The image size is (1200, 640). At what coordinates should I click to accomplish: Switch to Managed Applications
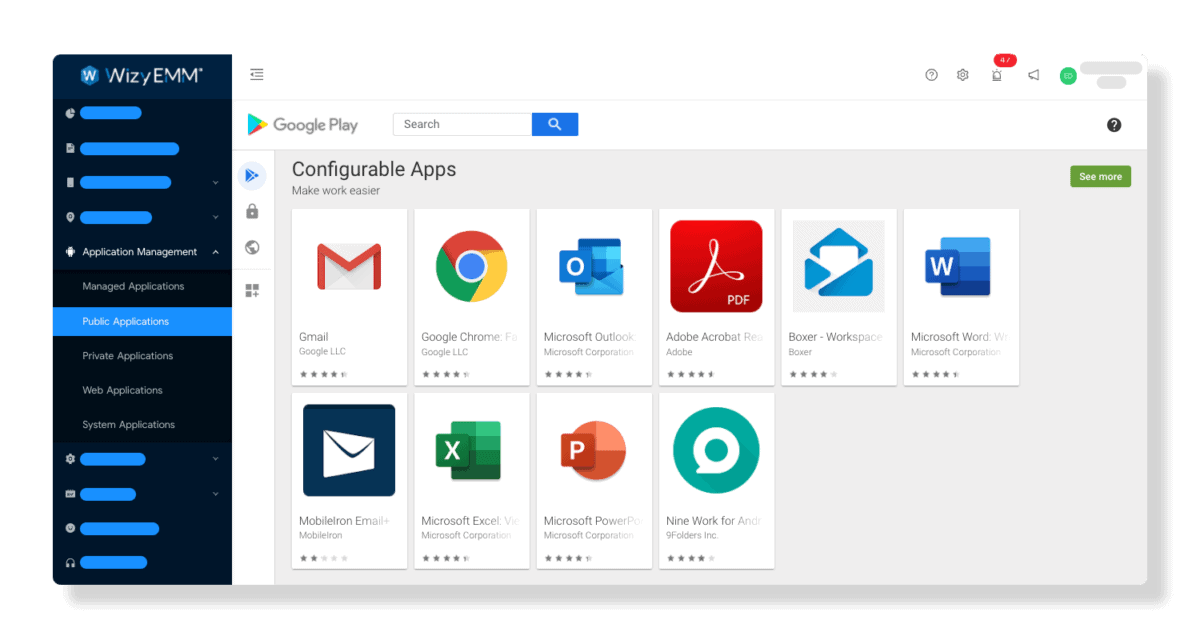coord(133,286)
